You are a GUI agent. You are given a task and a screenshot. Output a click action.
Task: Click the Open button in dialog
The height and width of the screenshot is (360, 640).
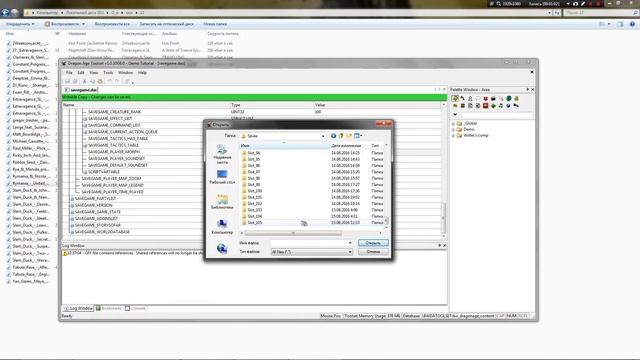373,243
